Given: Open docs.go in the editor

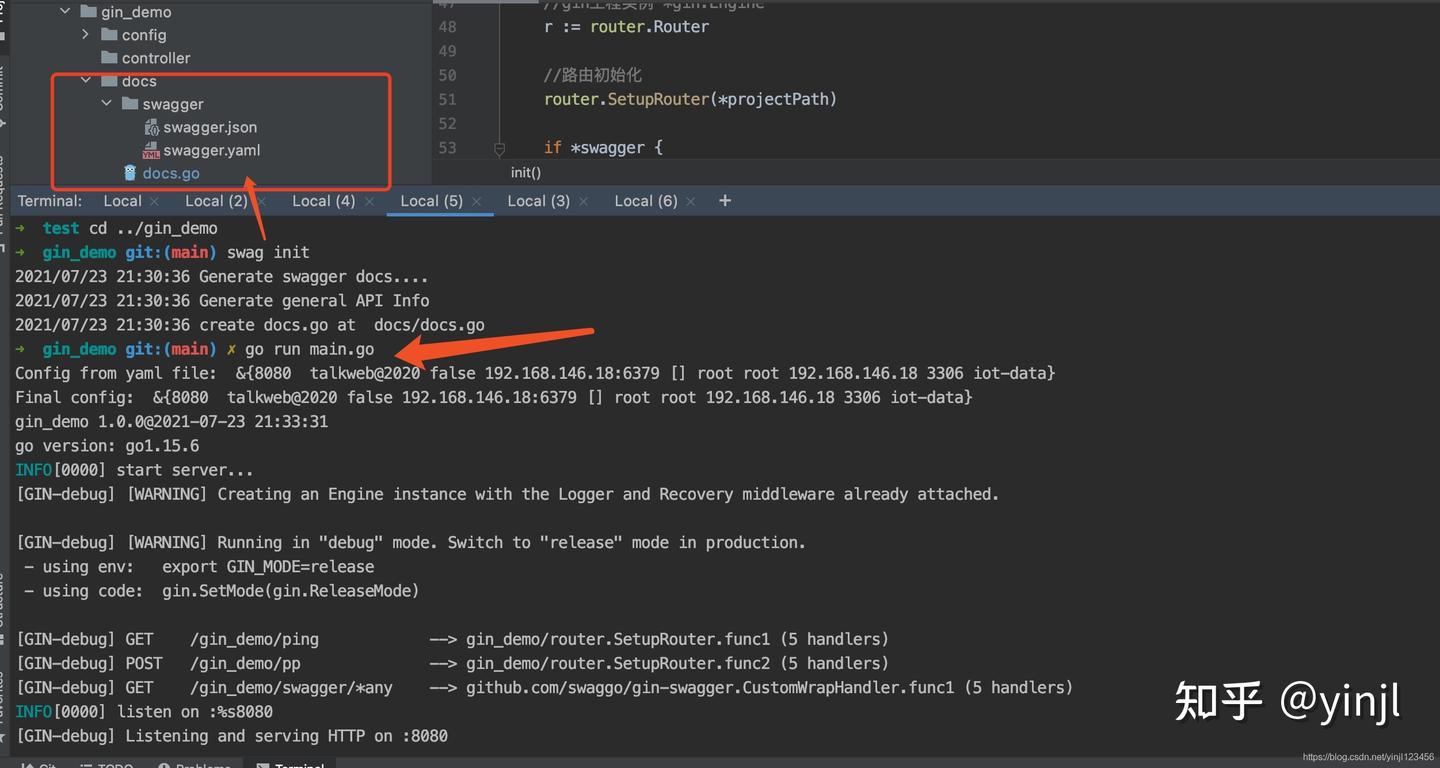Looking at the screenshot, I should coord(171,172).
